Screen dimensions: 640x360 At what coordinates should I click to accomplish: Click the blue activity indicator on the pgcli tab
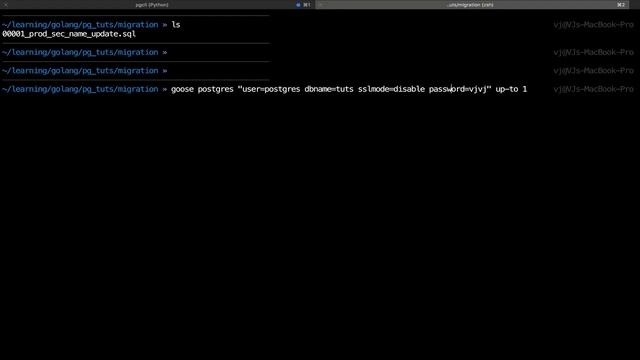298,5
